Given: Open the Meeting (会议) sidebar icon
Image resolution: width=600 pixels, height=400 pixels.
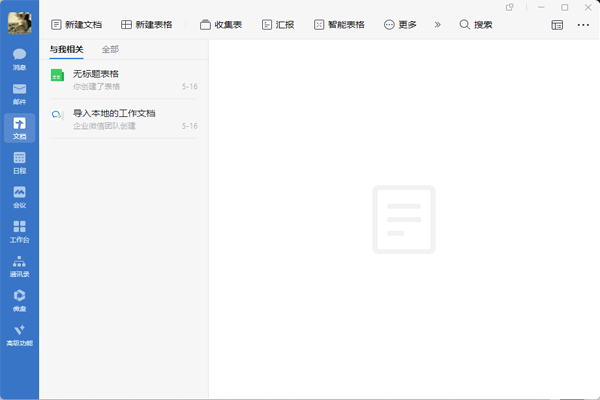Looking at the screenshot, I should (x=20, y=197).
